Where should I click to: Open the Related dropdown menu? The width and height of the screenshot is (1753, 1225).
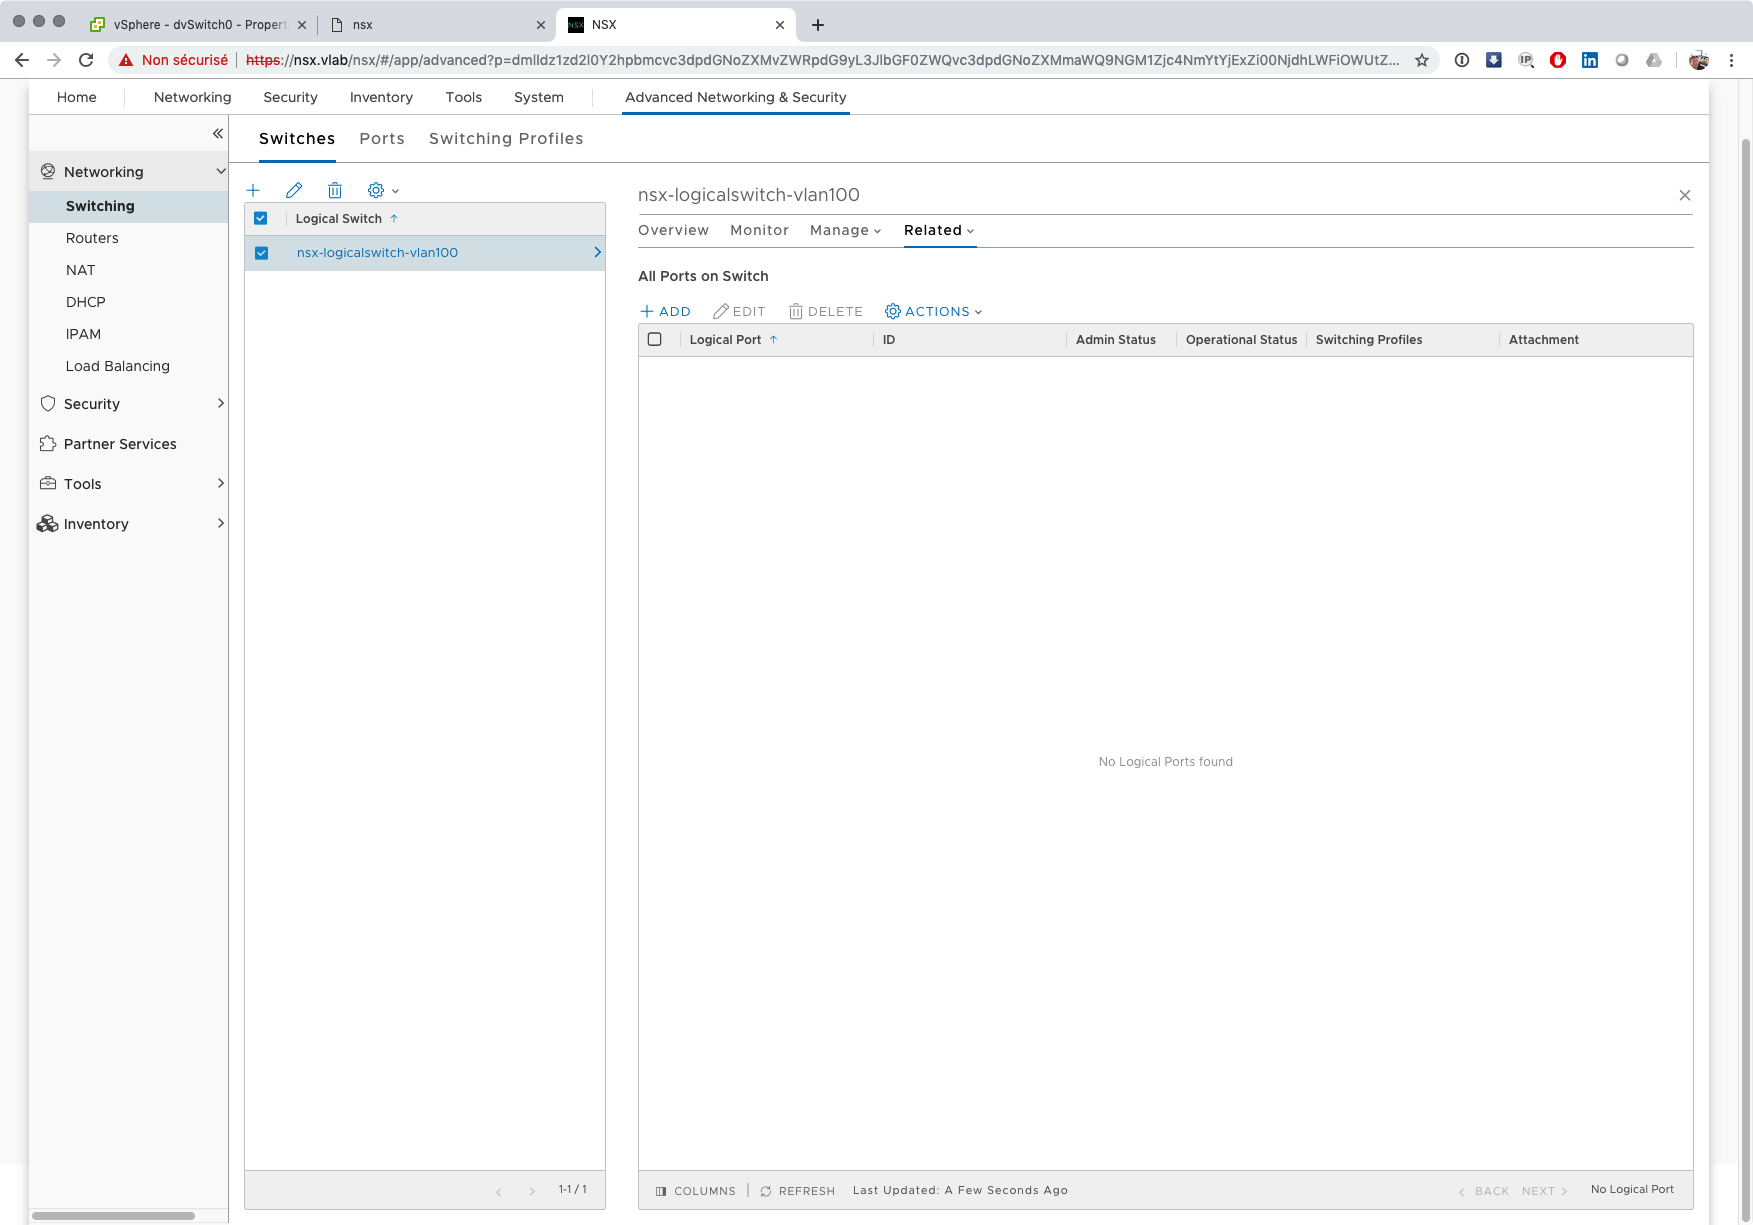[x=938, y=230]
